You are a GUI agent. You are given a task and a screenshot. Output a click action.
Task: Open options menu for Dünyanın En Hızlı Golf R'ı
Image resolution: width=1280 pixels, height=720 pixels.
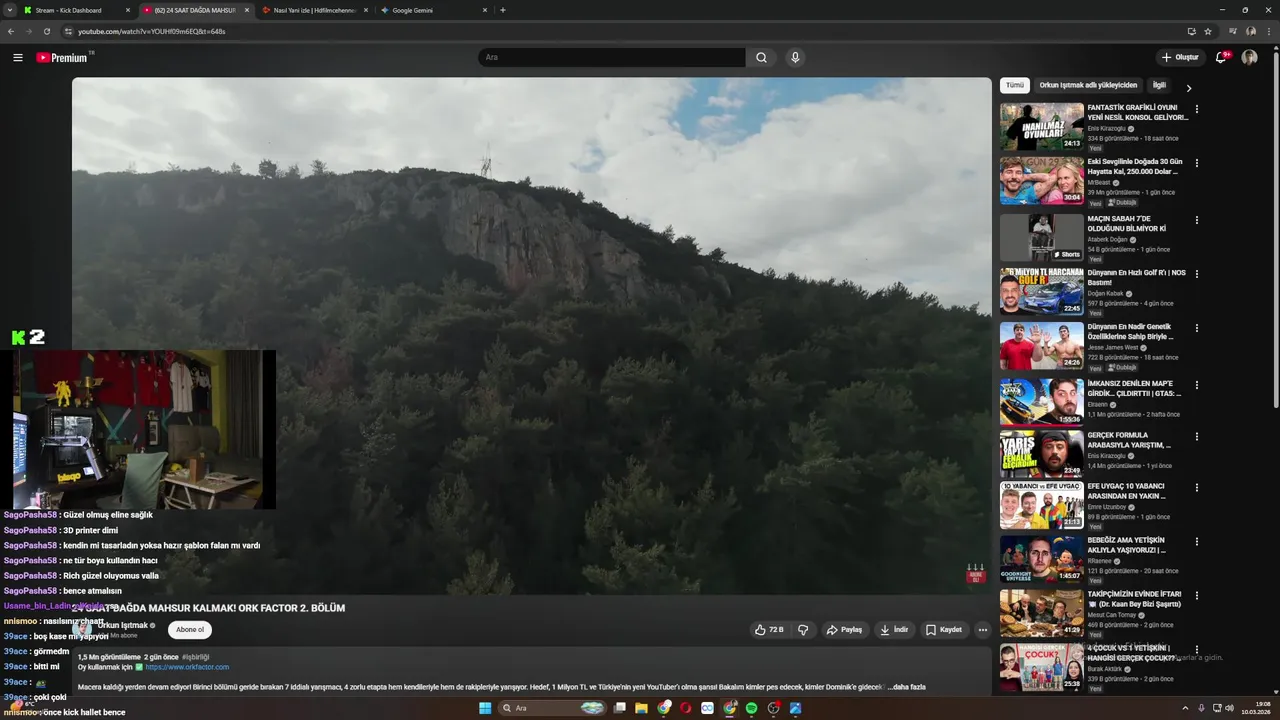click(x=1197, y=274)
